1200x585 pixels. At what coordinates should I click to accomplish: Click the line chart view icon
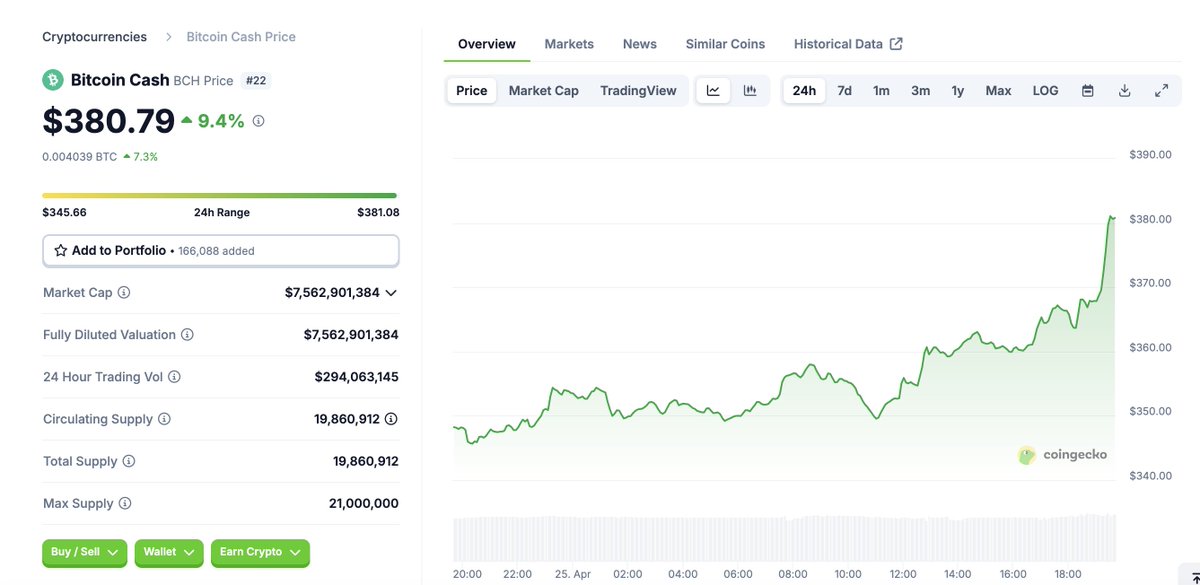(713, 91)
